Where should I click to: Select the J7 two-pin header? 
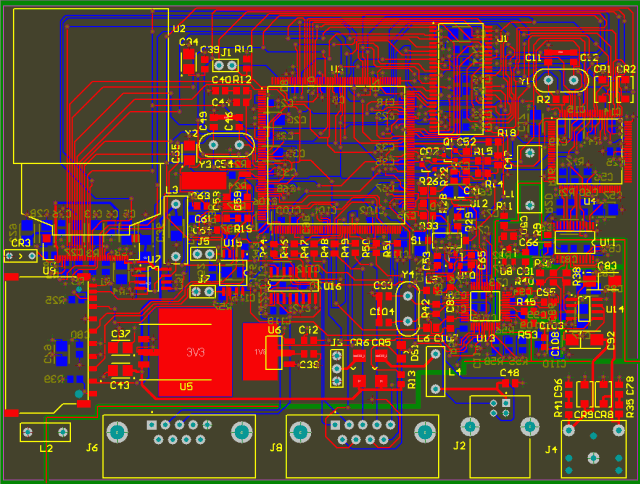pos(203,291)
